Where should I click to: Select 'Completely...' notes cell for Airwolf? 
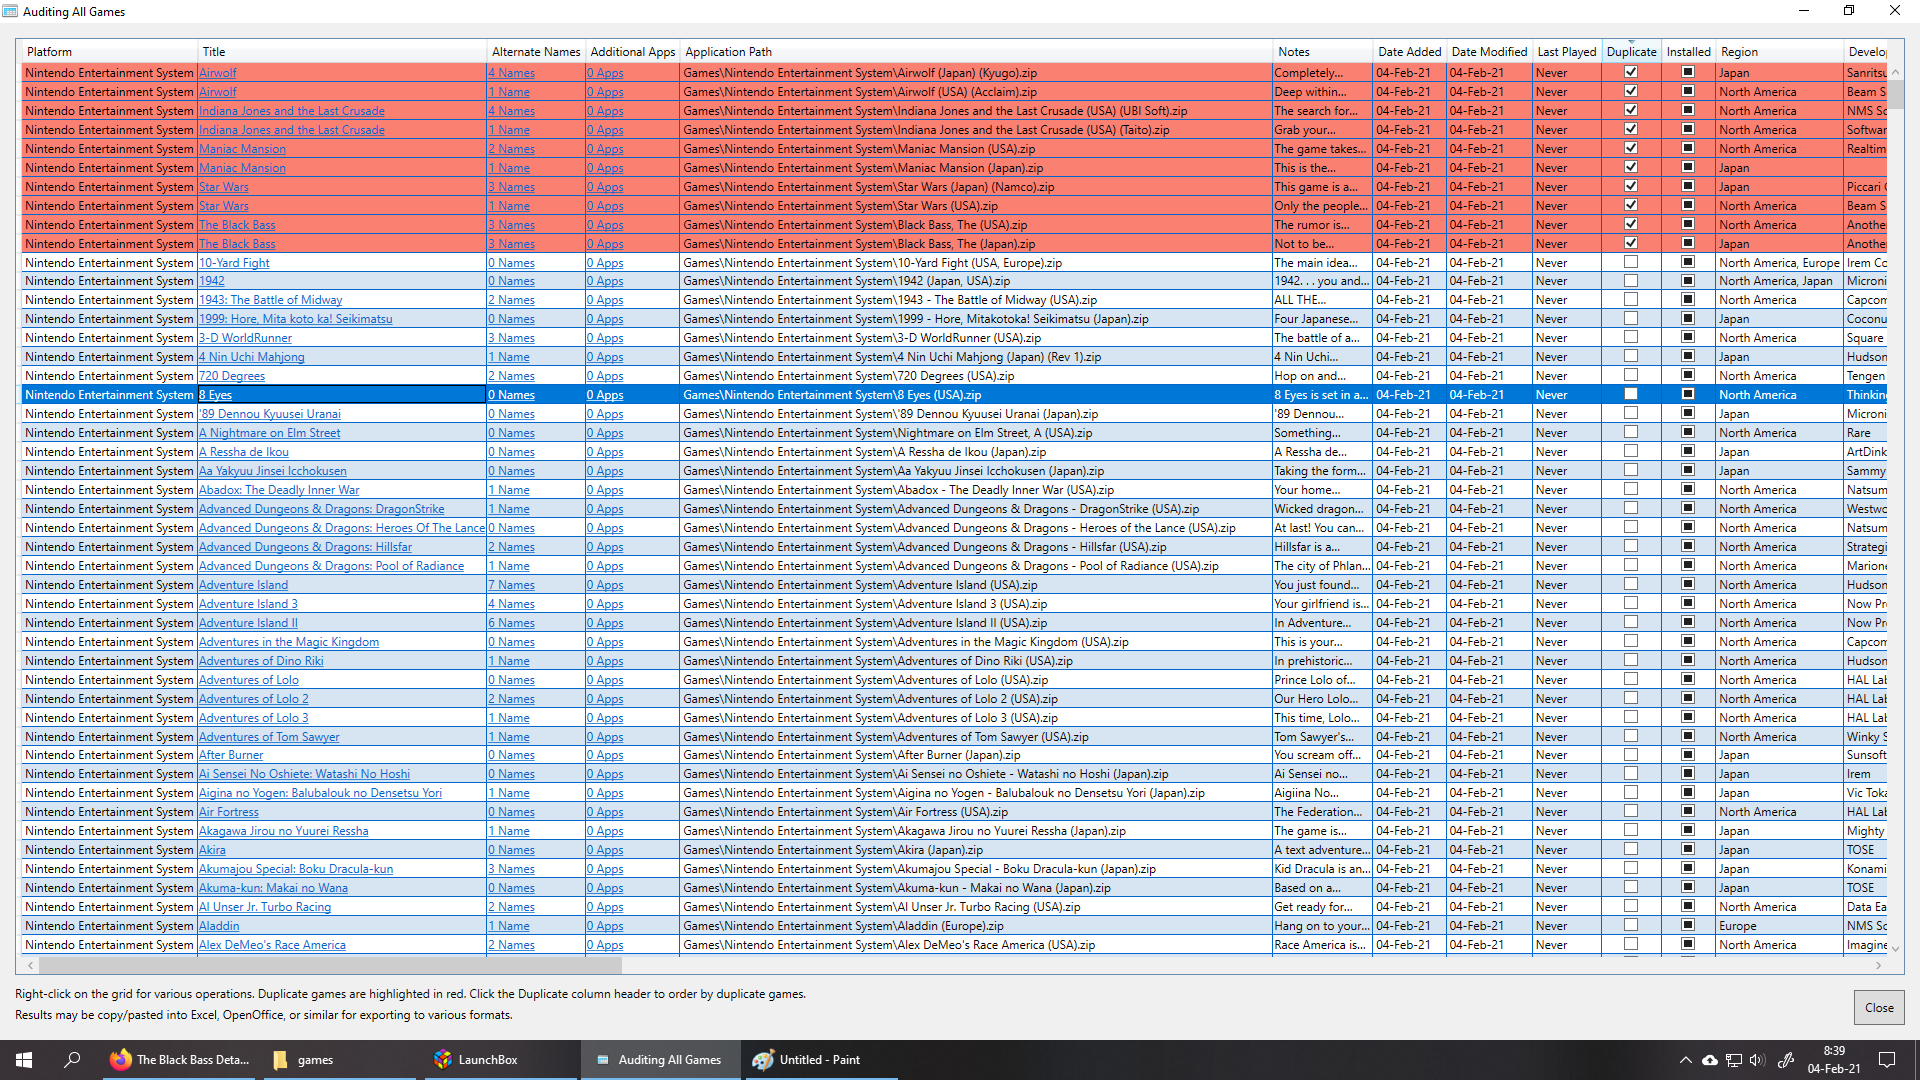[x=1322, y=73]
